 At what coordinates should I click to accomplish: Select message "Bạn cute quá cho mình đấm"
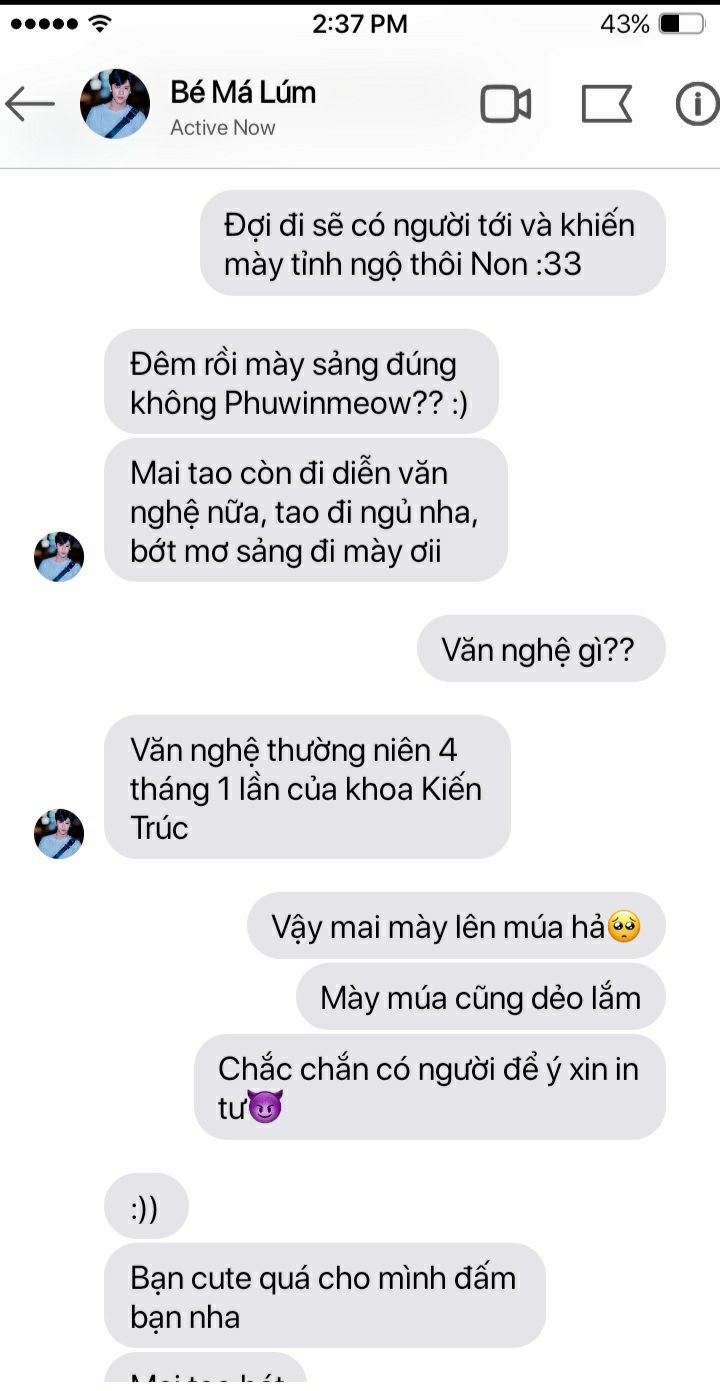click(325, 1296)
